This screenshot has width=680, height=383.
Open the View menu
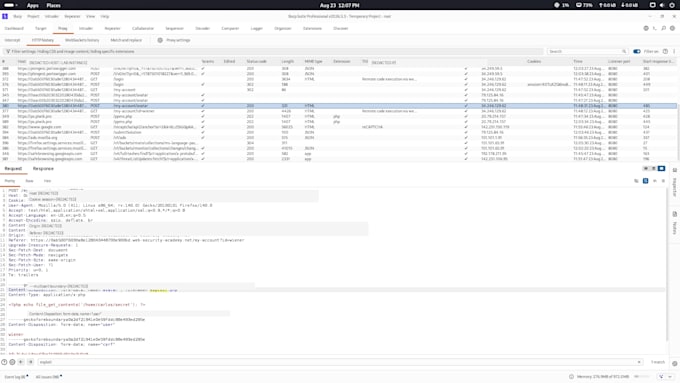[90, 16]
